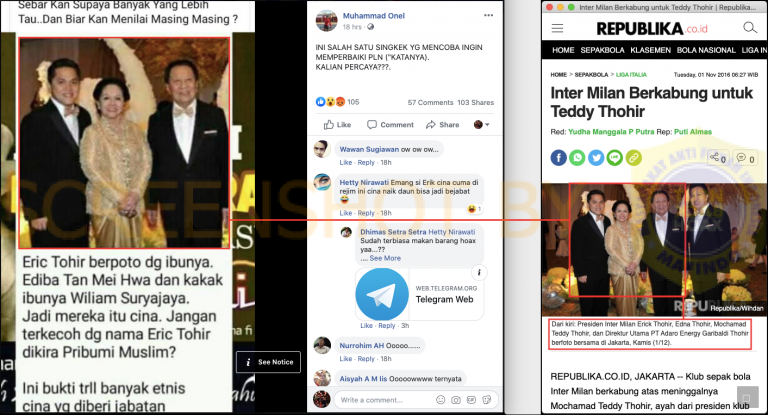Open reporter Puti Almas link

693,132
